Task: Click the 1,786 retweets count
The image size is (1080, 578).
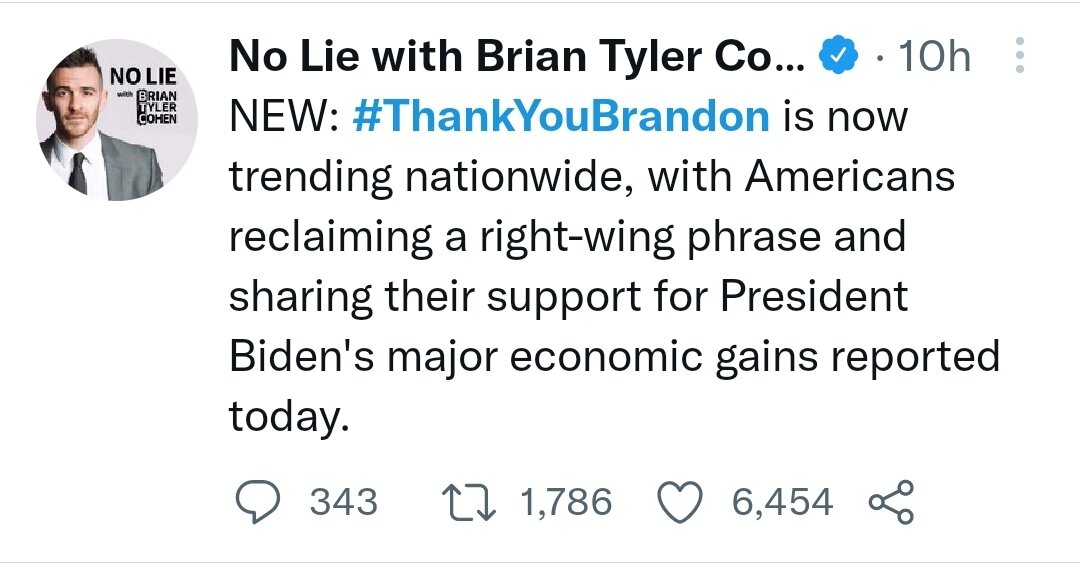Action: point(566,502)
